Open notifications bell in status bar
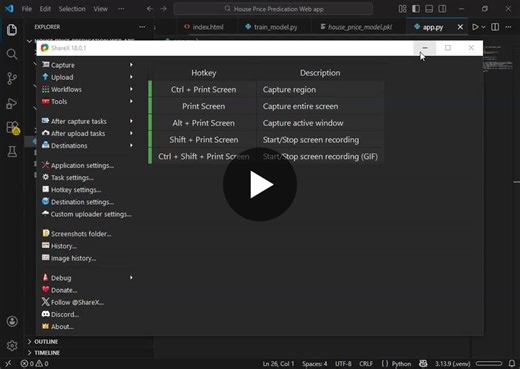520x369 pixels. (x=512, y=363)
